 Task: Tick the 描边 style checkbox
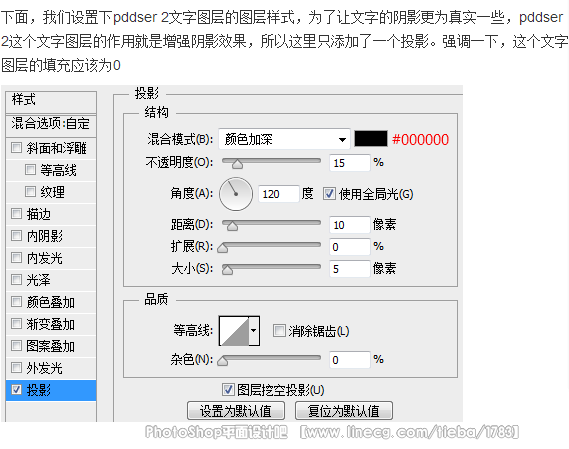click(16, 213)
